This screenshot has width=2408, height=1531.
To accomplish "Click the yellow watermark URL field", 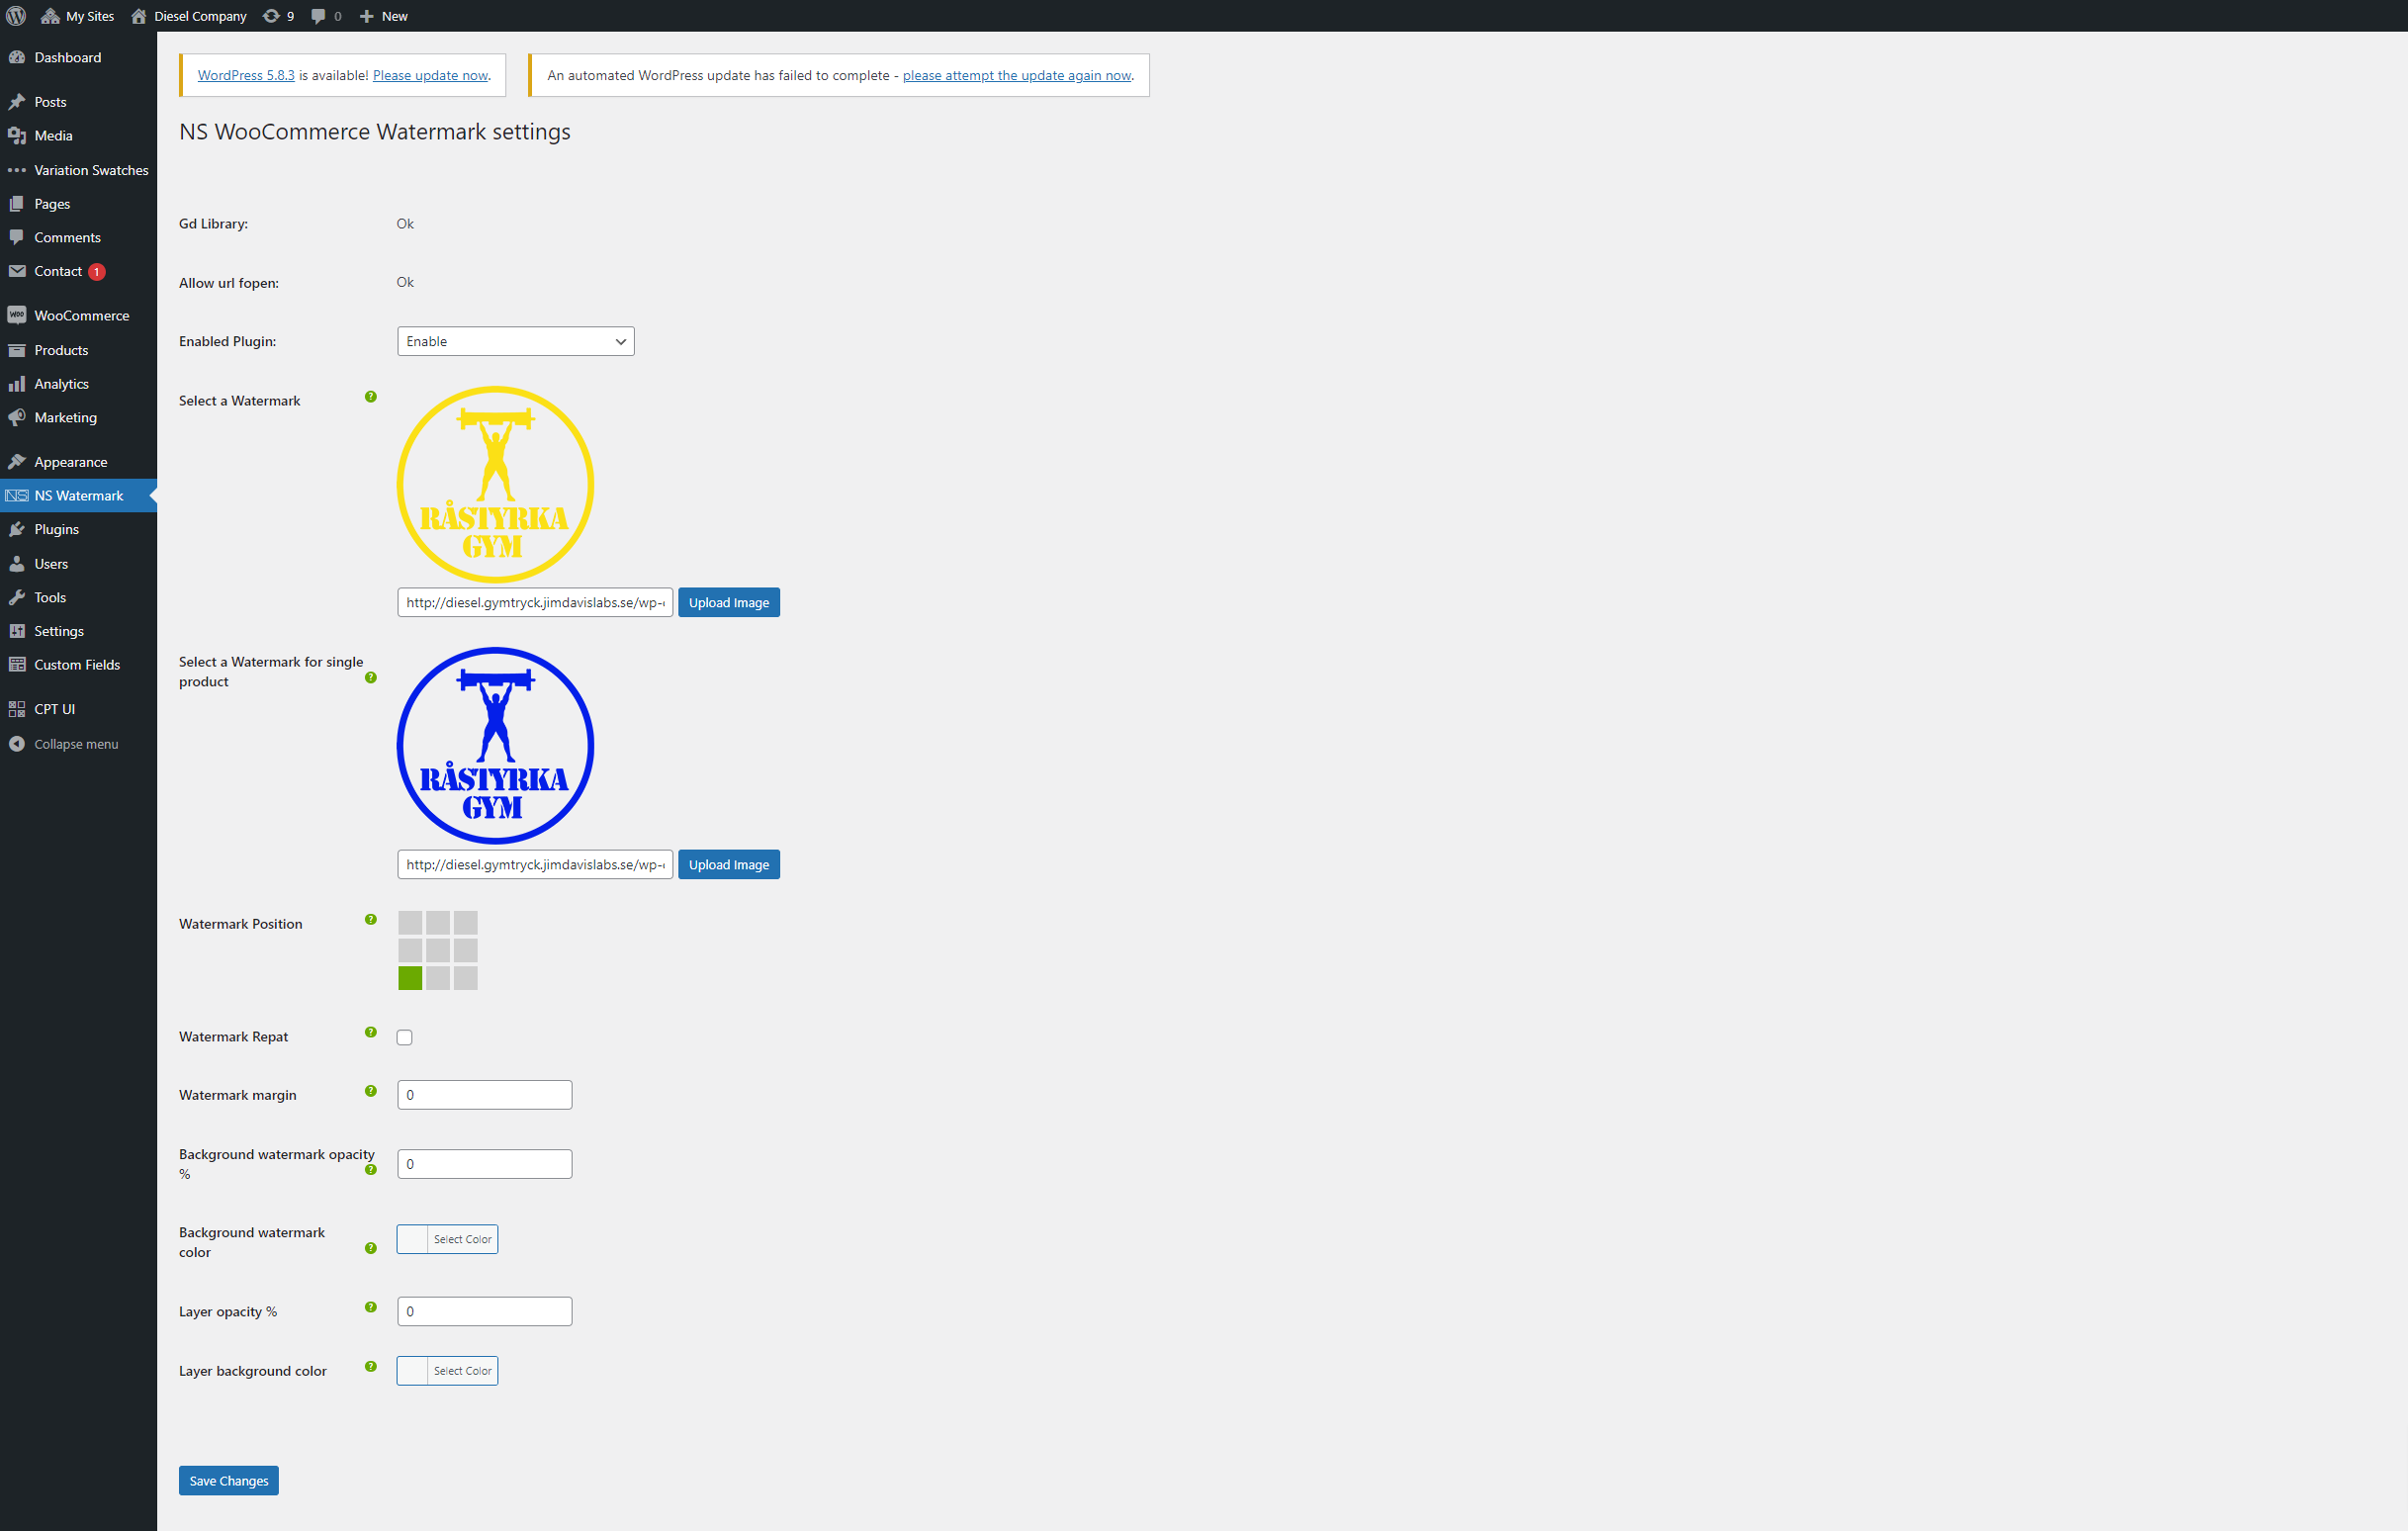I will (535, 602).
